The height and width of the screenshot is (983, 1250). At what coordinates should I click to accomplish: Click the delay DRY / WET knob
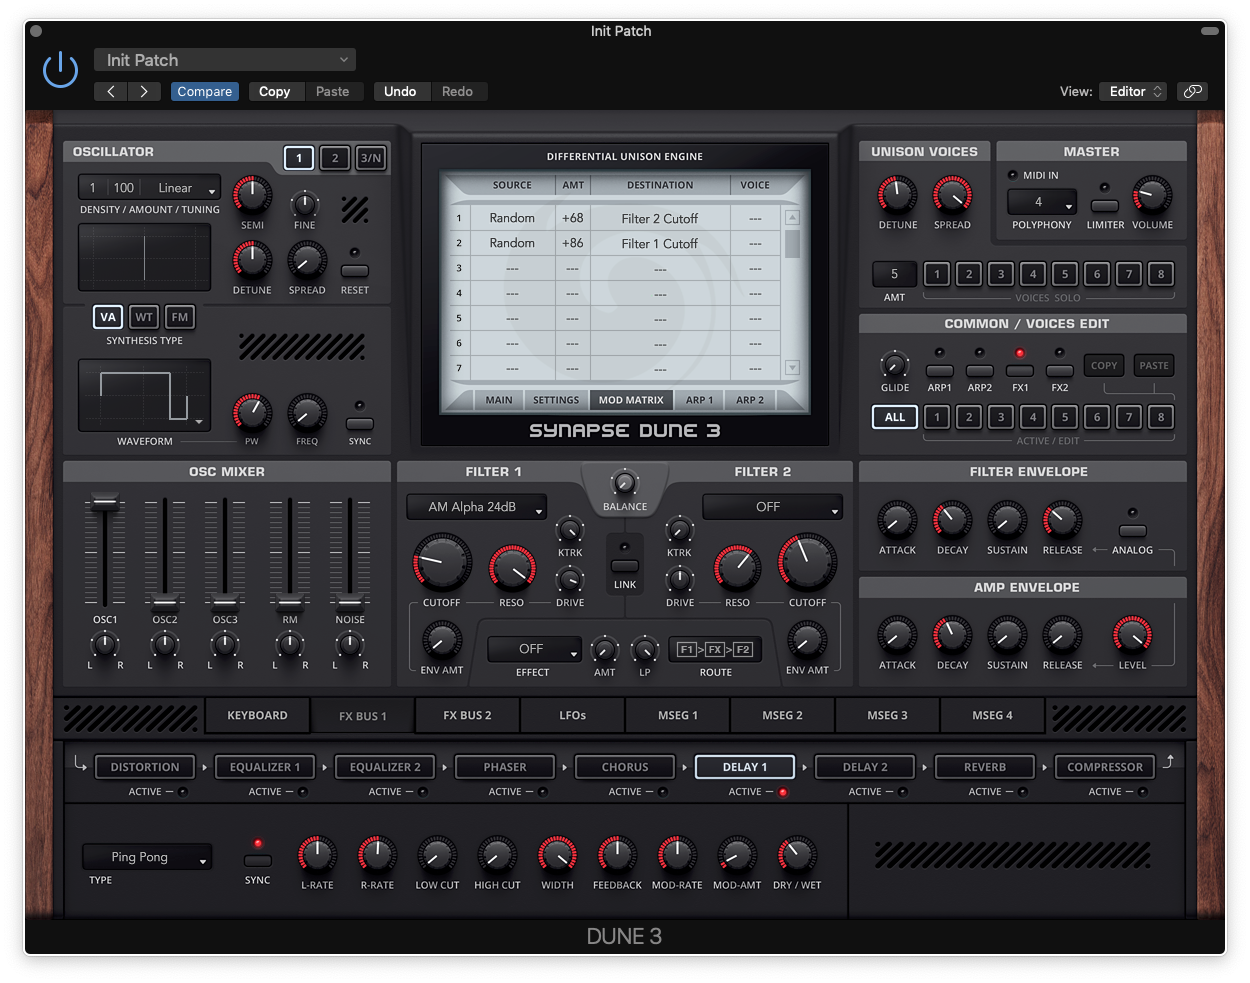[797, 856]
